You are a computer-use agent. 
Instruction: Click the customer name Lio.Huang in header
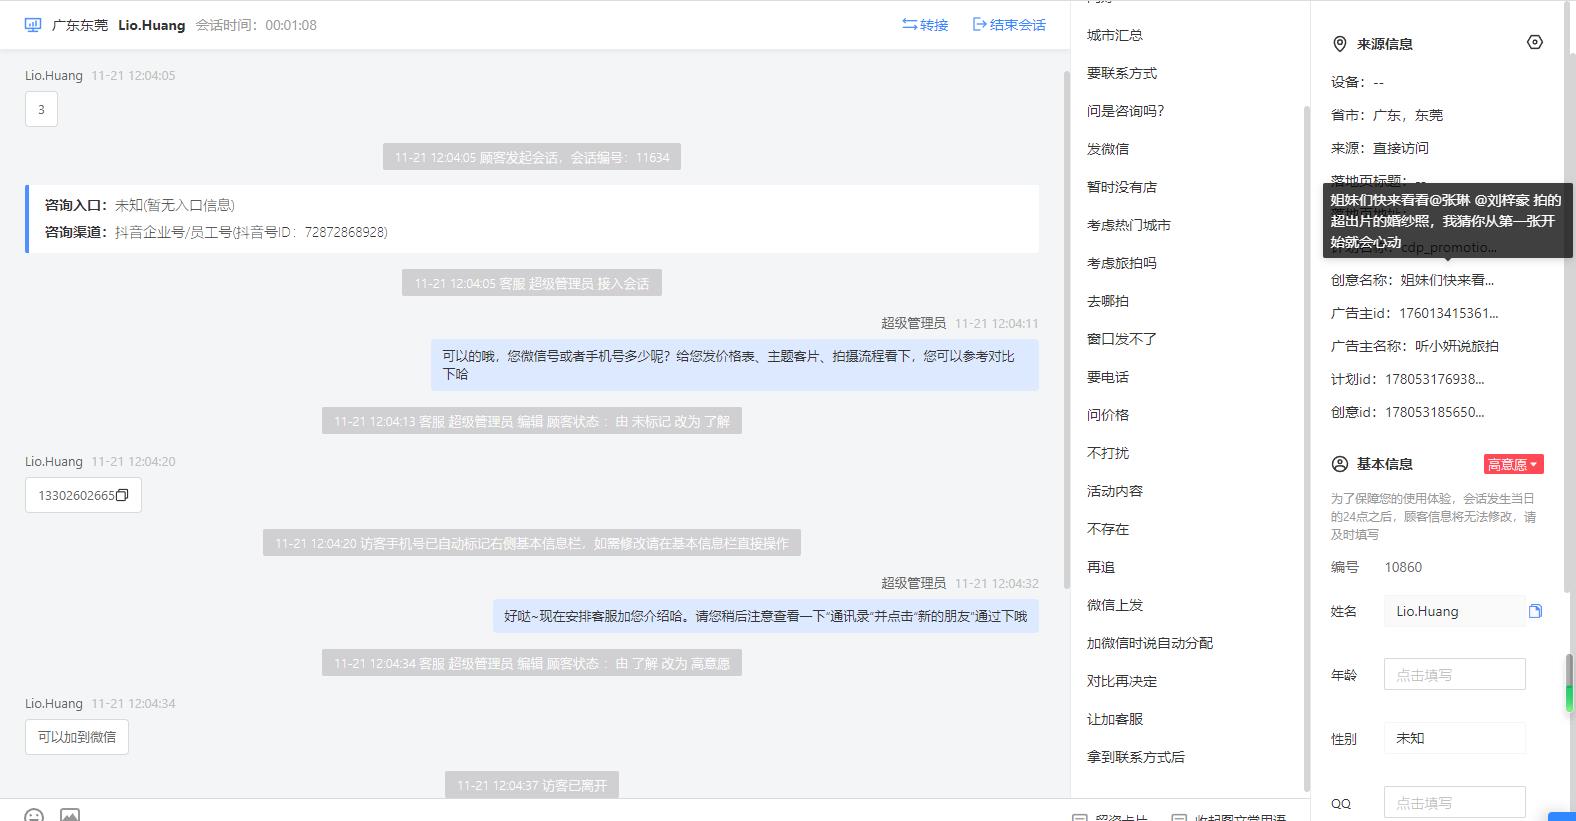point(151,25)
